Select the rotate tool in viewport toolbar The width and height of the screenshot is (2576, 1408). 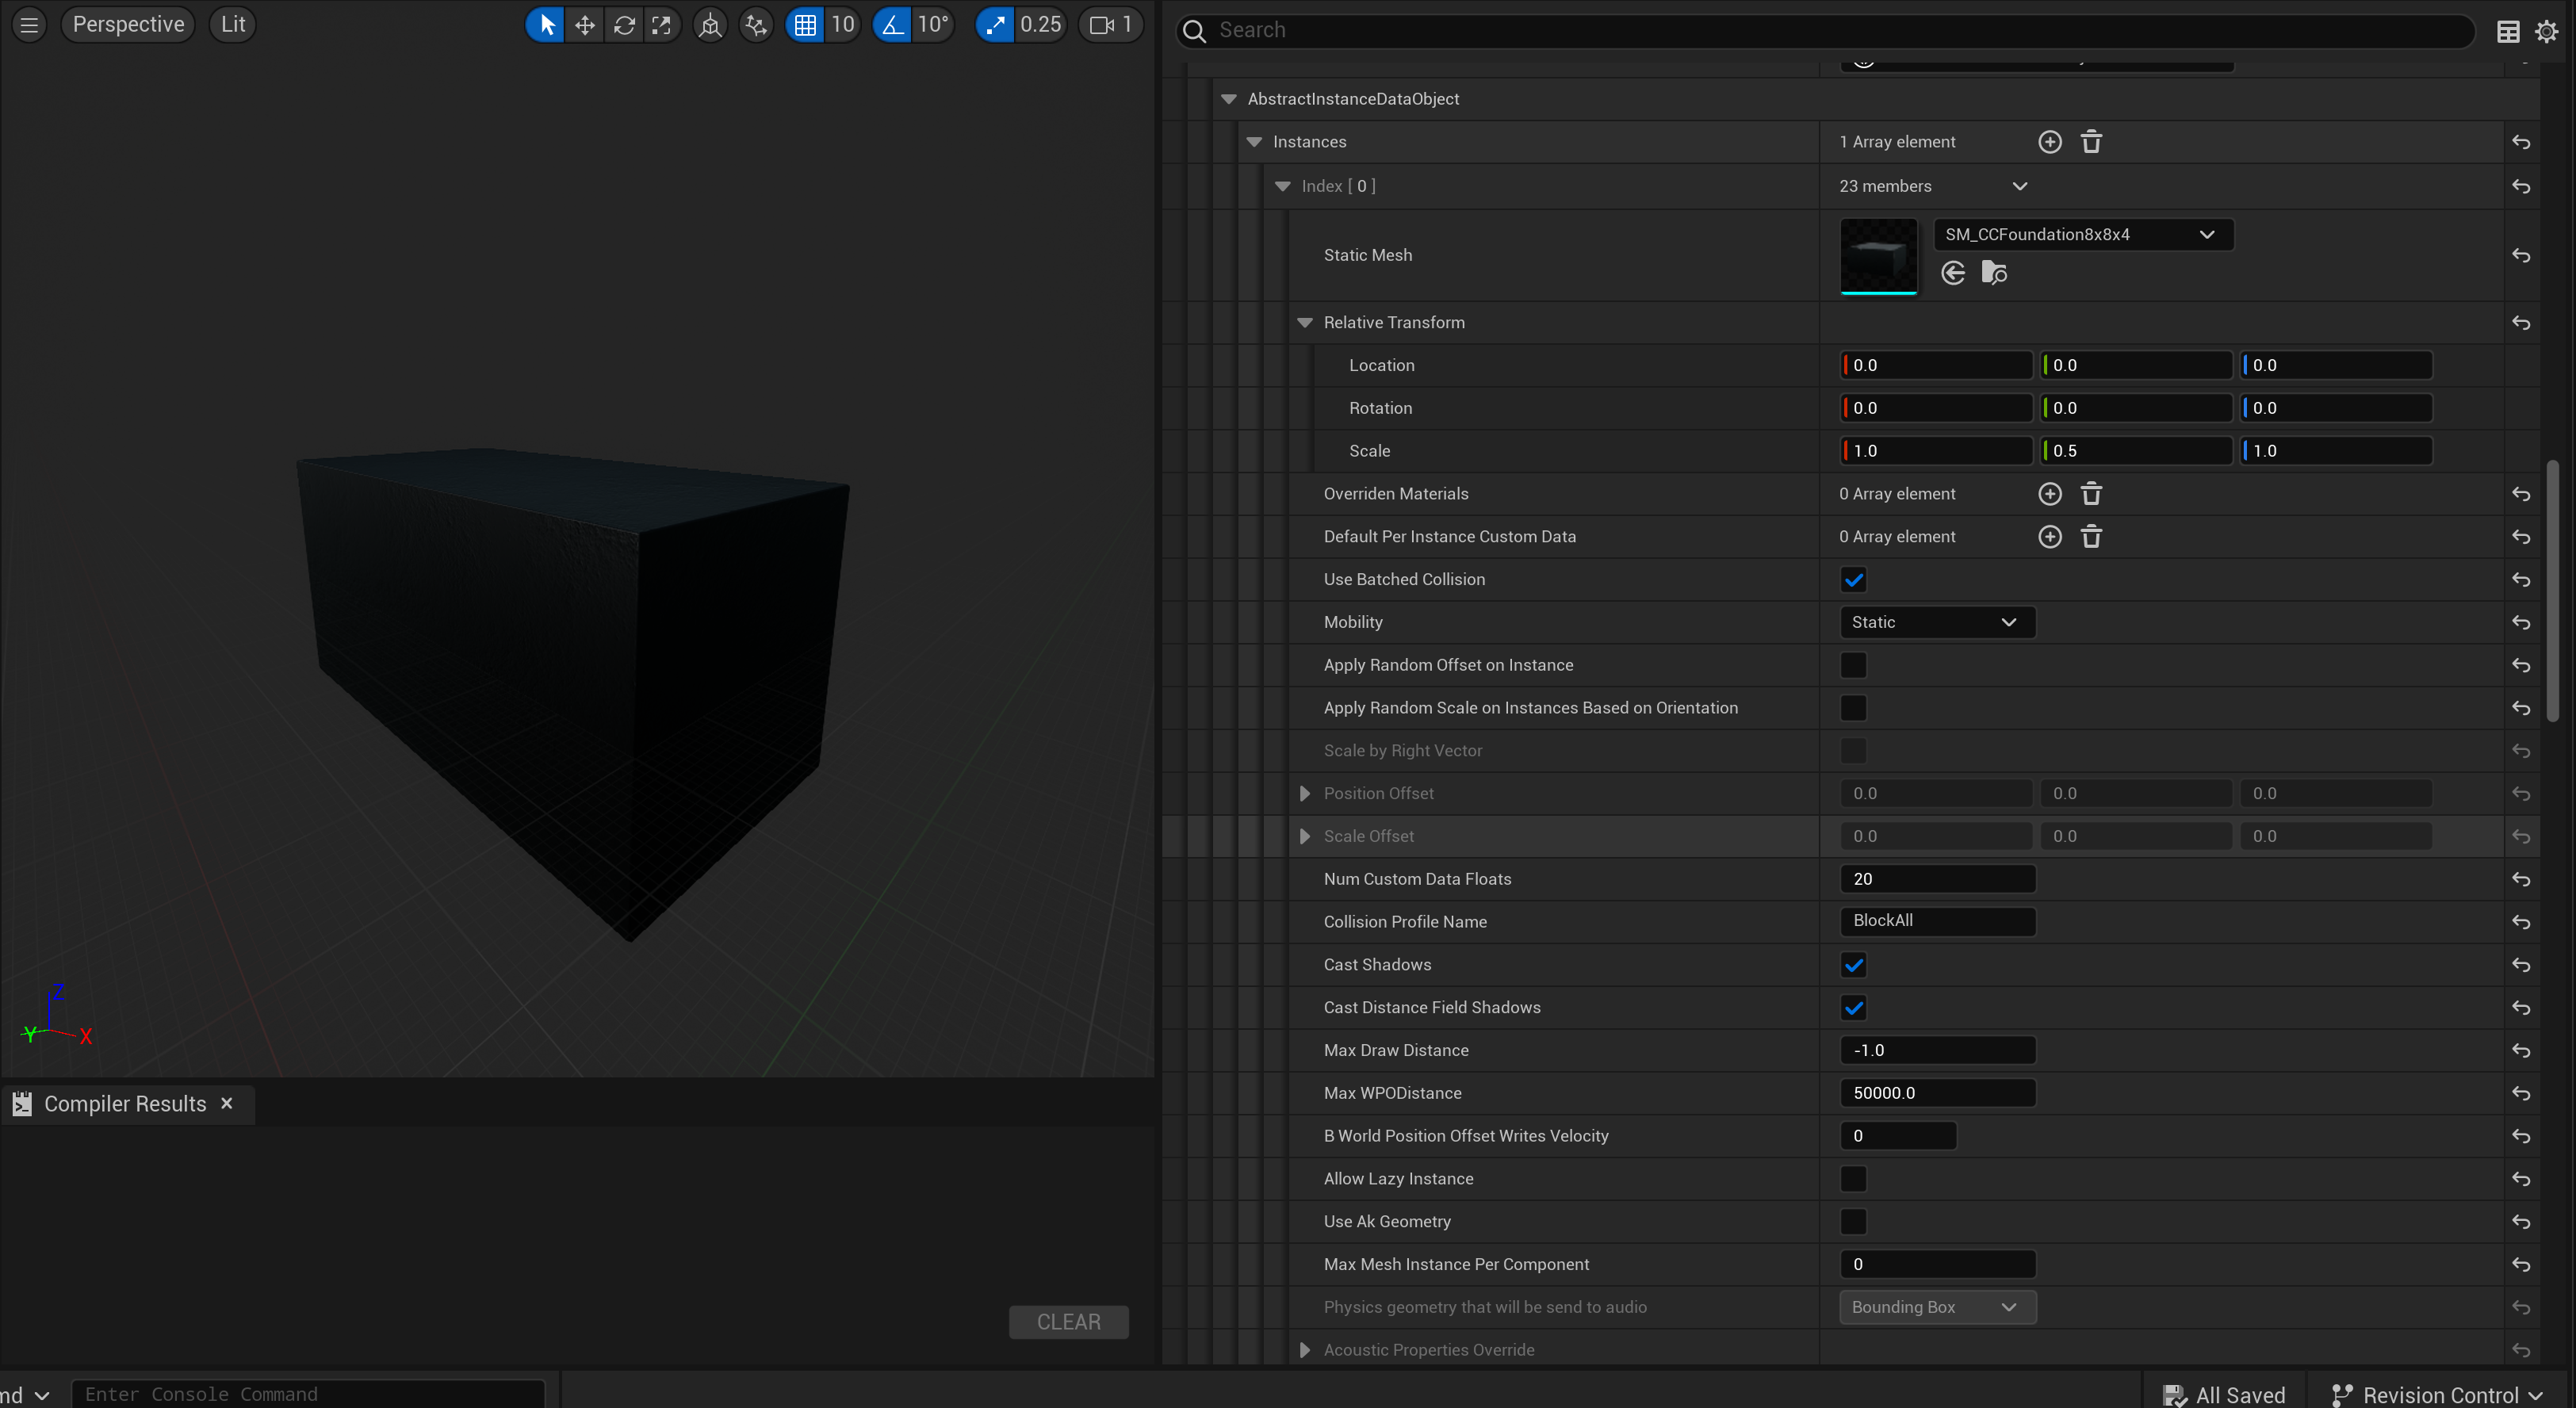(624, 25)
